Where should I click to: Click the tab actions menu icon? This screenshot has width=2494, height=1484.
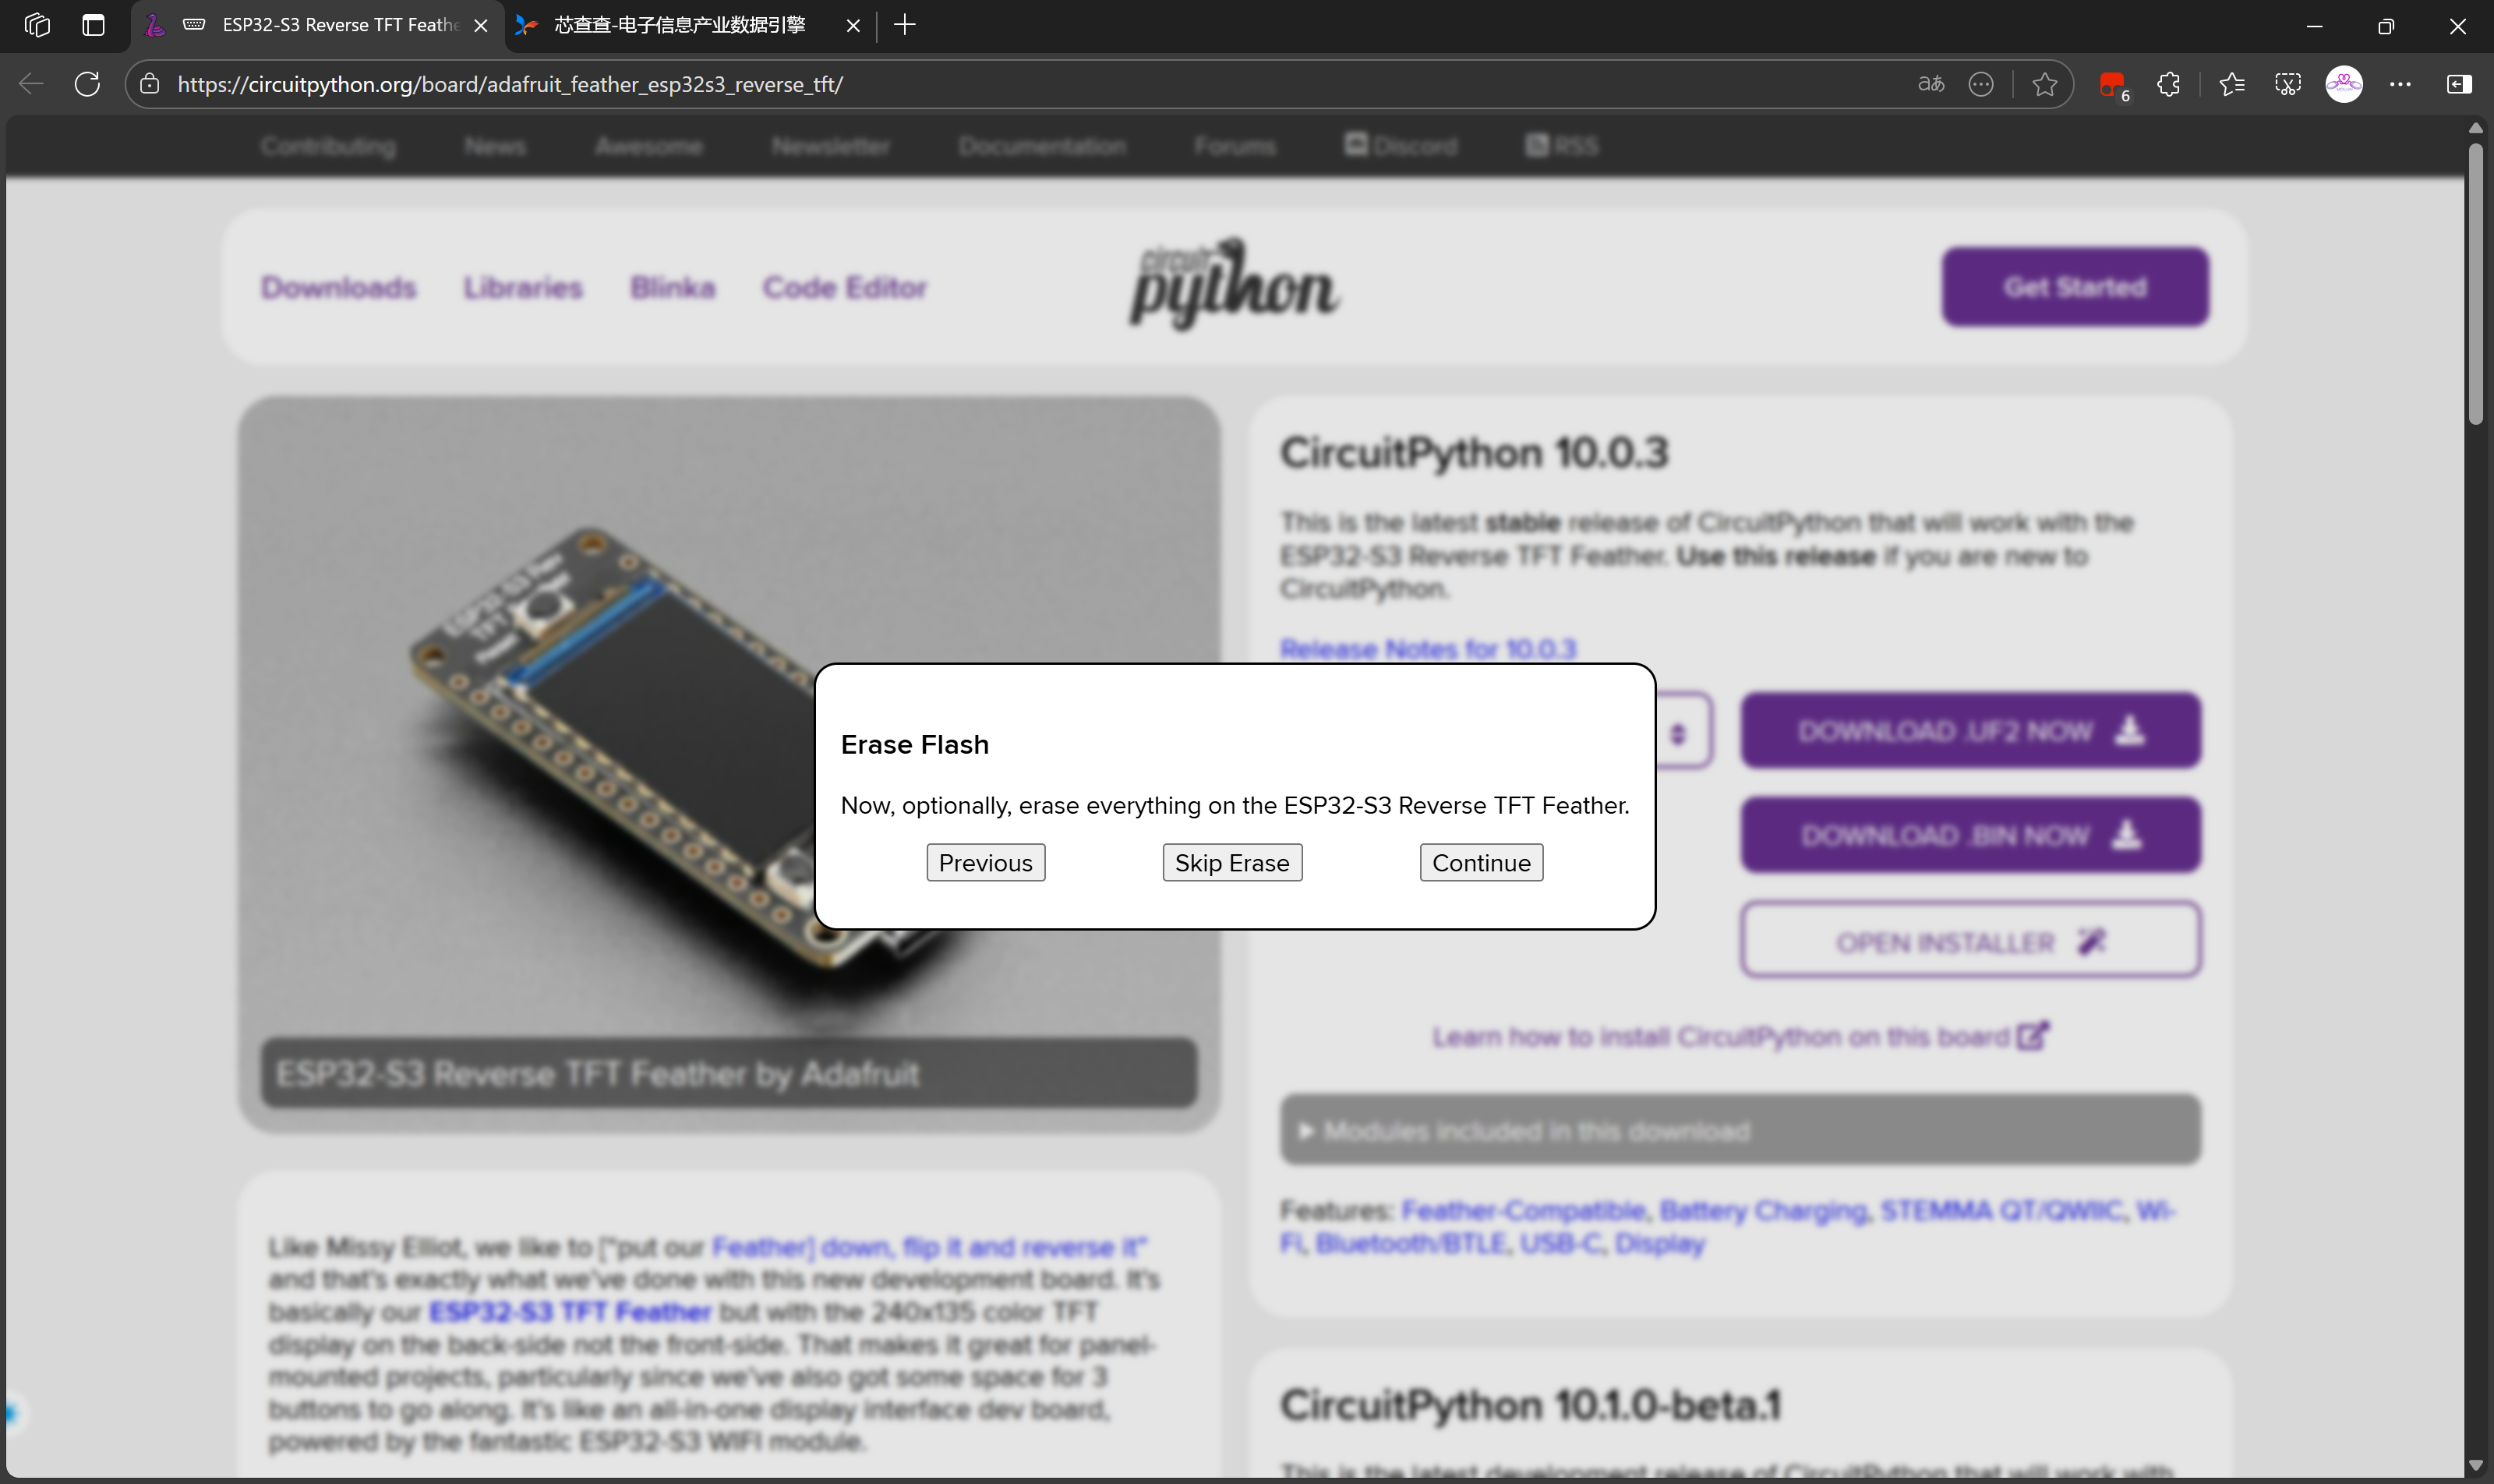pyautogui.click(x=93, y=25)
